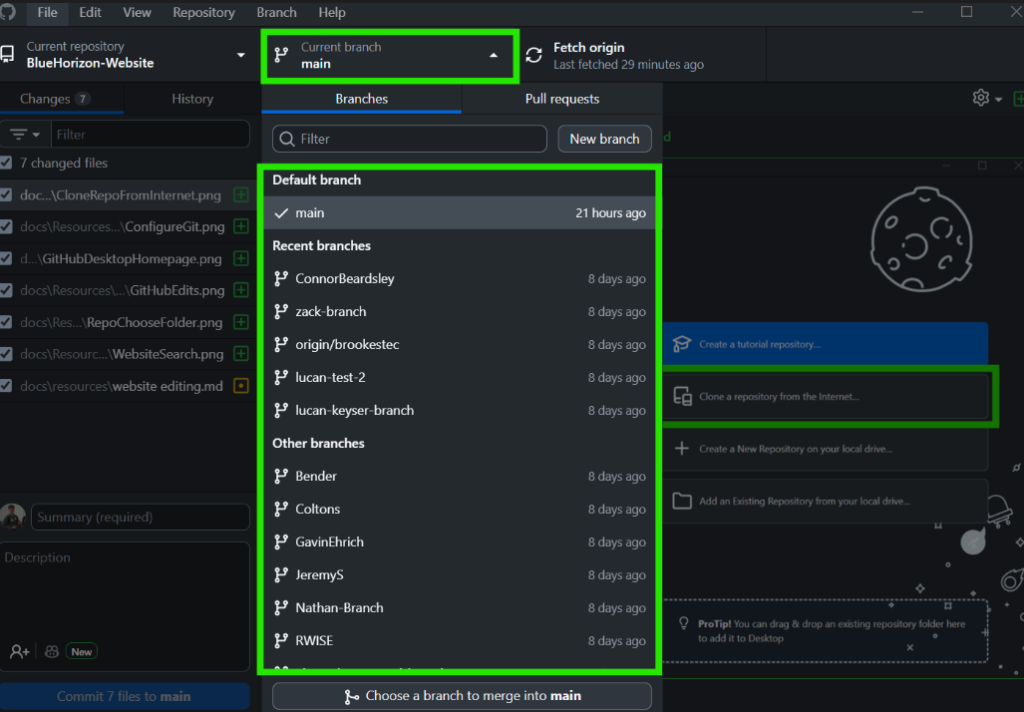Click the added status icon for ConfigureGit.png
Image resolution: width=1024 pixels, height=712 pixels.
241,226
